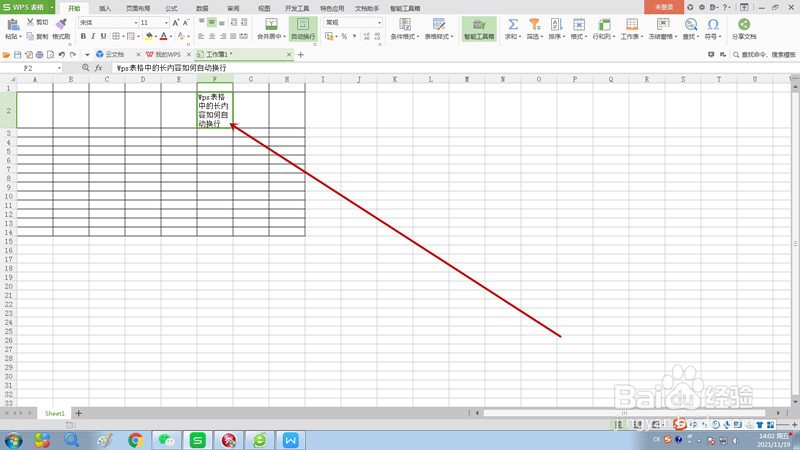Viewport: 800px width, 450px height.
Task: Click the Symbol (符号) omega icon
Action: coord(713,24)
